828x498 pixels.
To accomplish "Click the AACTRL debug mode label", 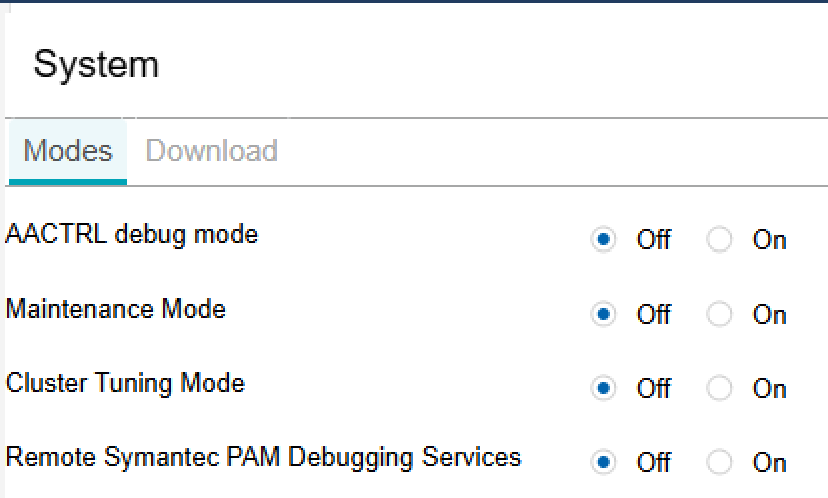I will pos(131,234).
